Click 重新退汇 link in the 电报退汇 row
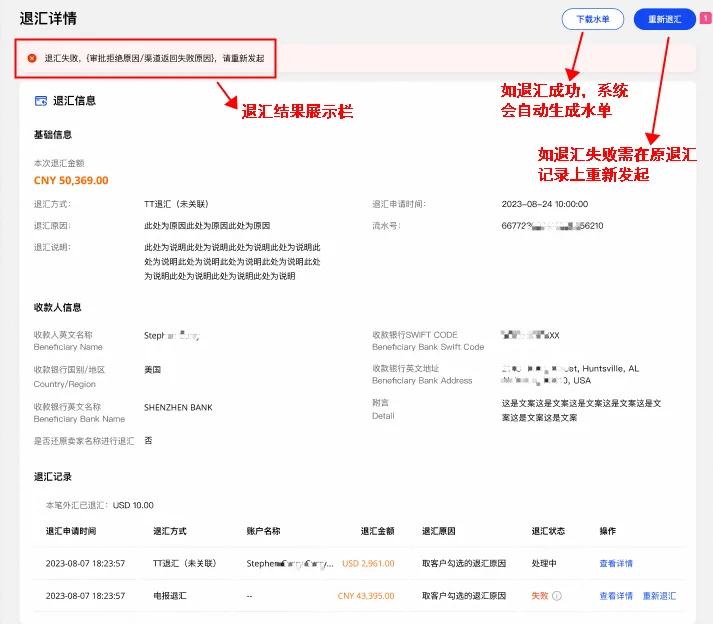This screenshot has height=624, width=713. pyautogui.click(x=659, y=596)
